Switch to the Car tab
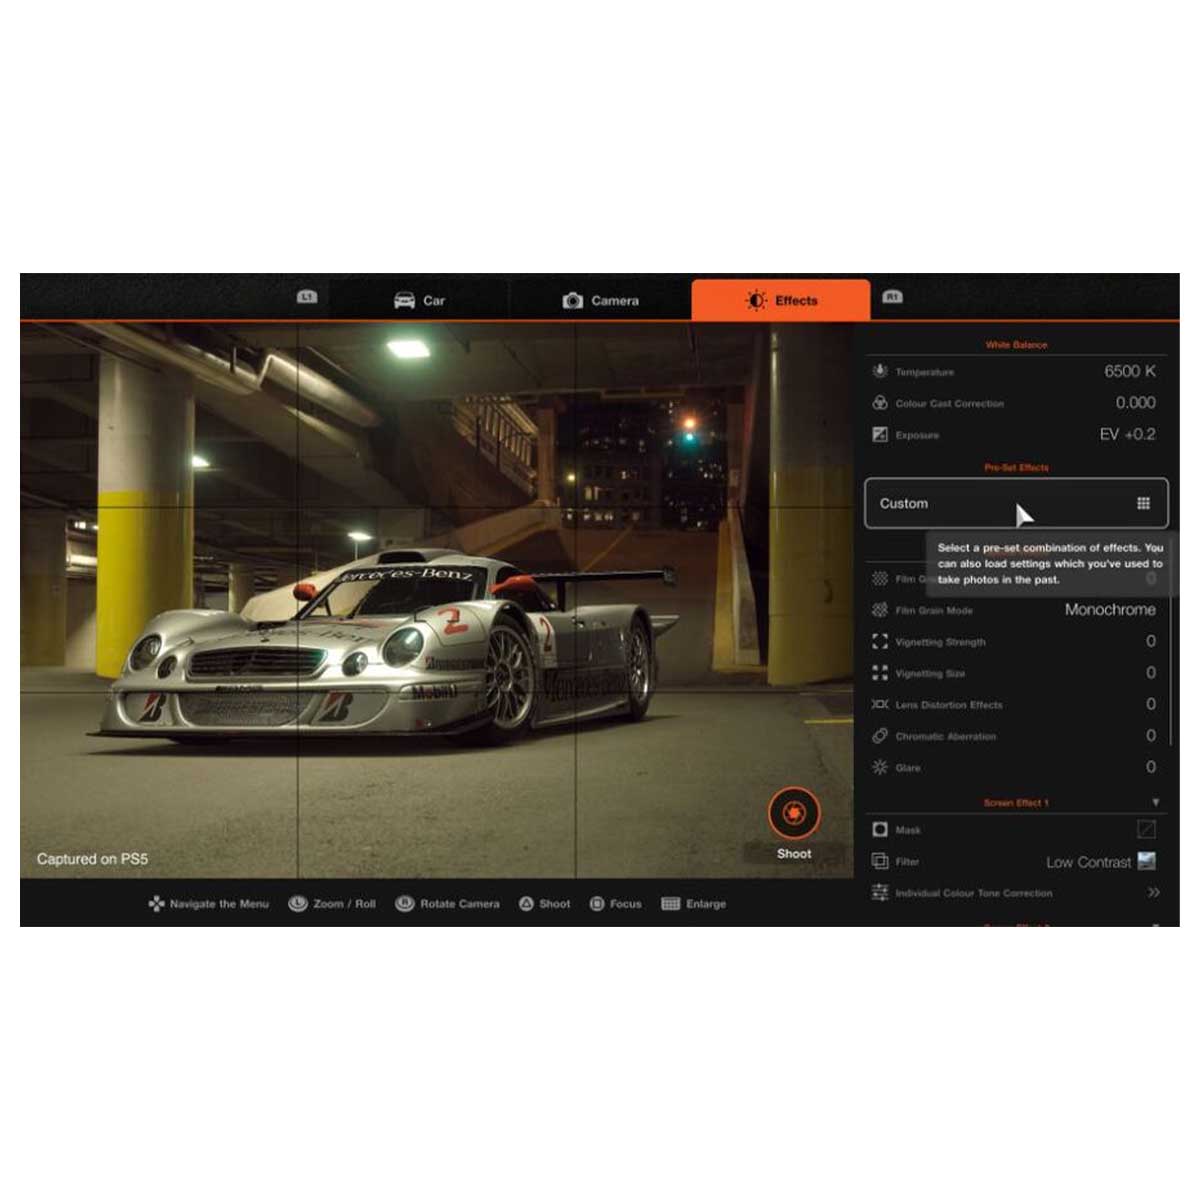The width and height of the screenshot is (1200, 1200). coord(422,300)
